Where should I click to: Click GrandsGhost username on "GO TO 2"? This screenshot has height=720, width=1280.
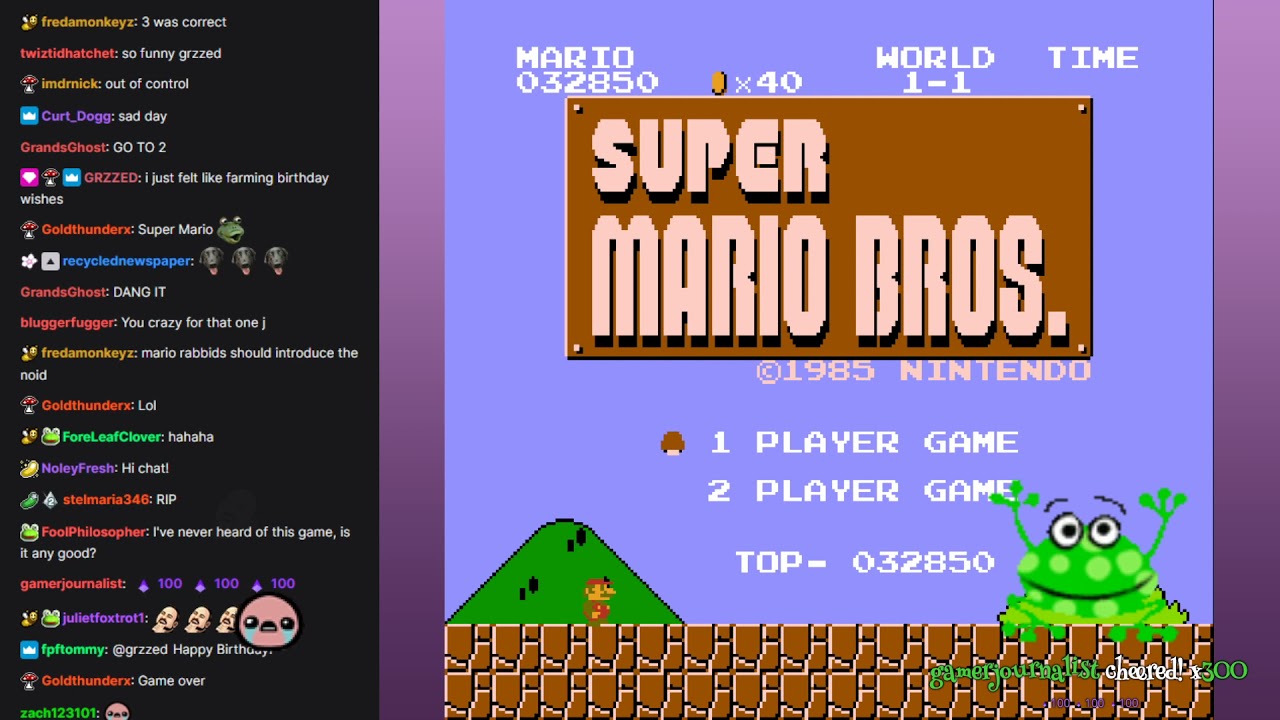63,147
